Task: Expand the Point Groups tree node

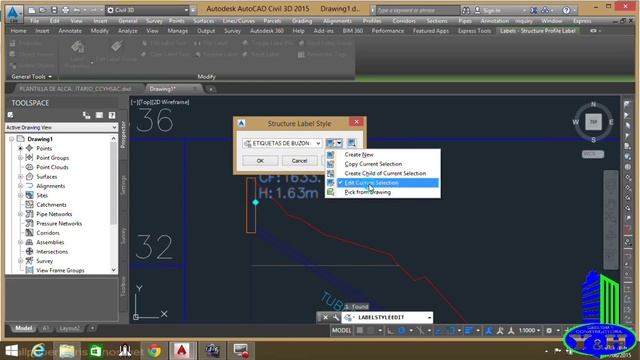Action: 20,158
